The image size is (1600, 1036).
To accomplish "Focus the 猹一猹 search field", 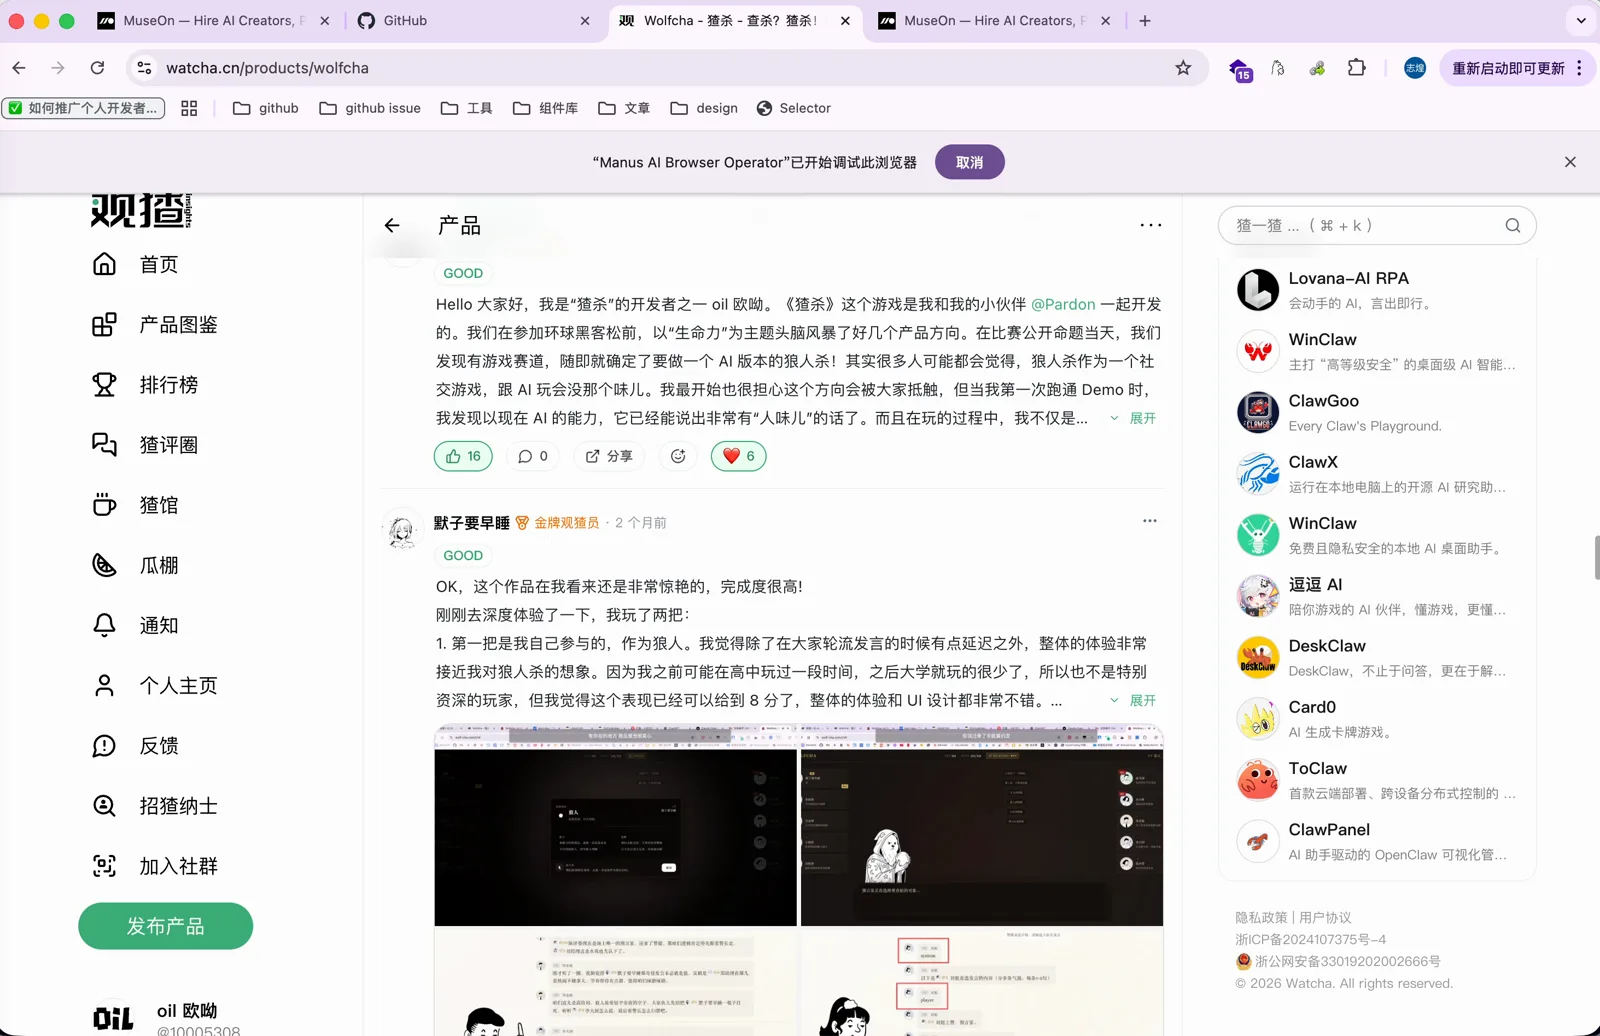I will tap(1377, 226).
